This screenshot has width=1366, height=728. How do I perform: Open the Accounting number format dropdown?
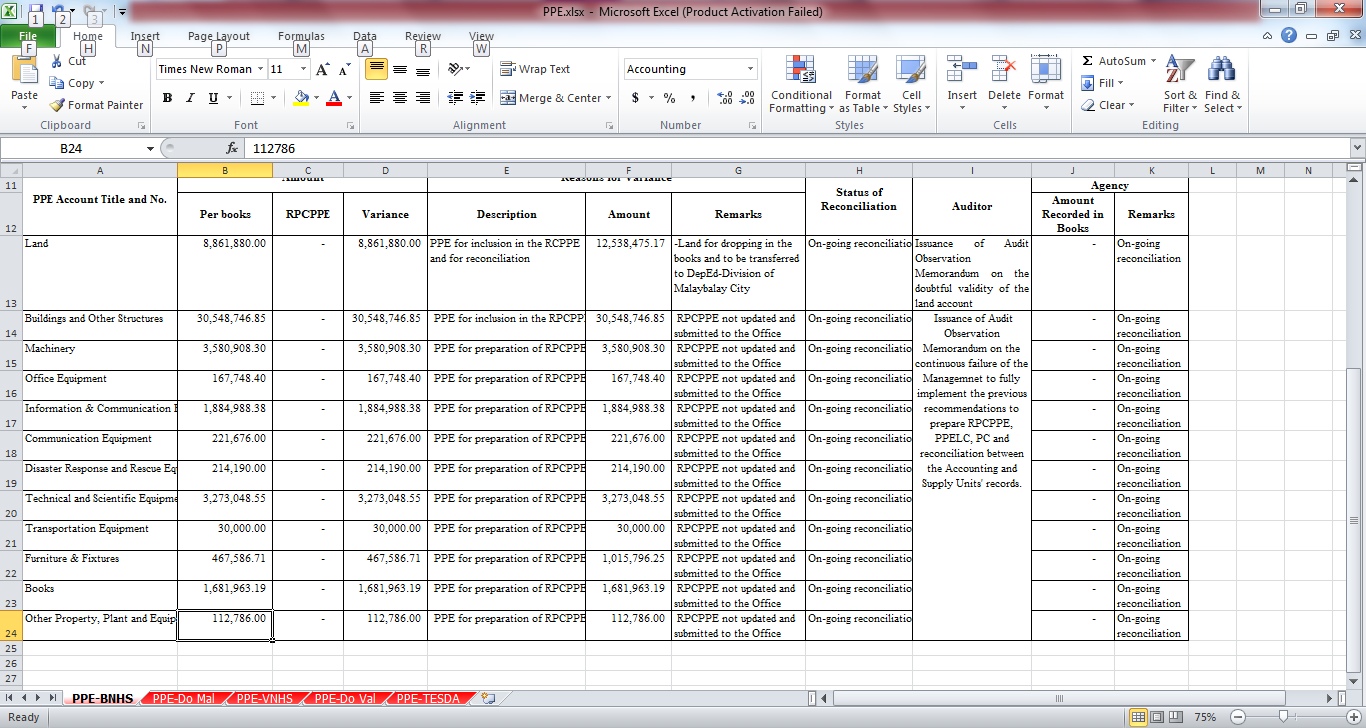pos(751,69)
